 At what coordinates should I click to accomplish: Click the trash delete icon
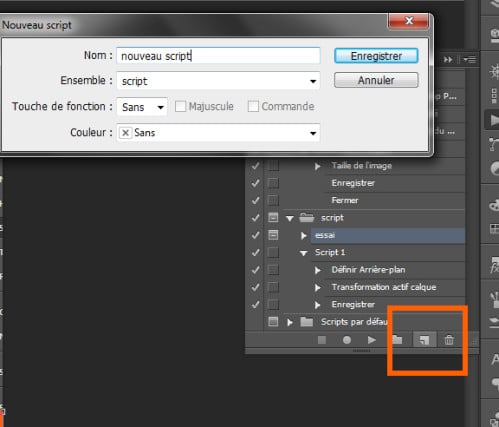click(x=449, y=340)
